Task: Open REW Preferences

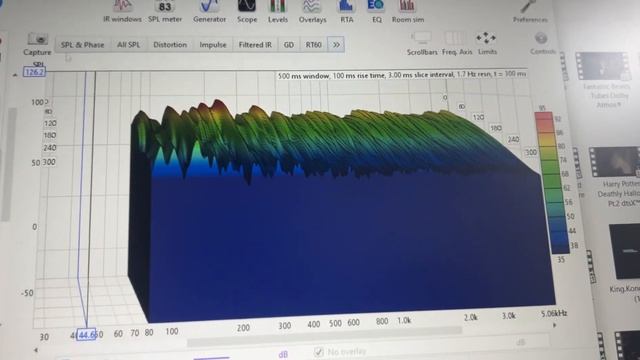Action: pyautogui.click(x=530, y=11)
